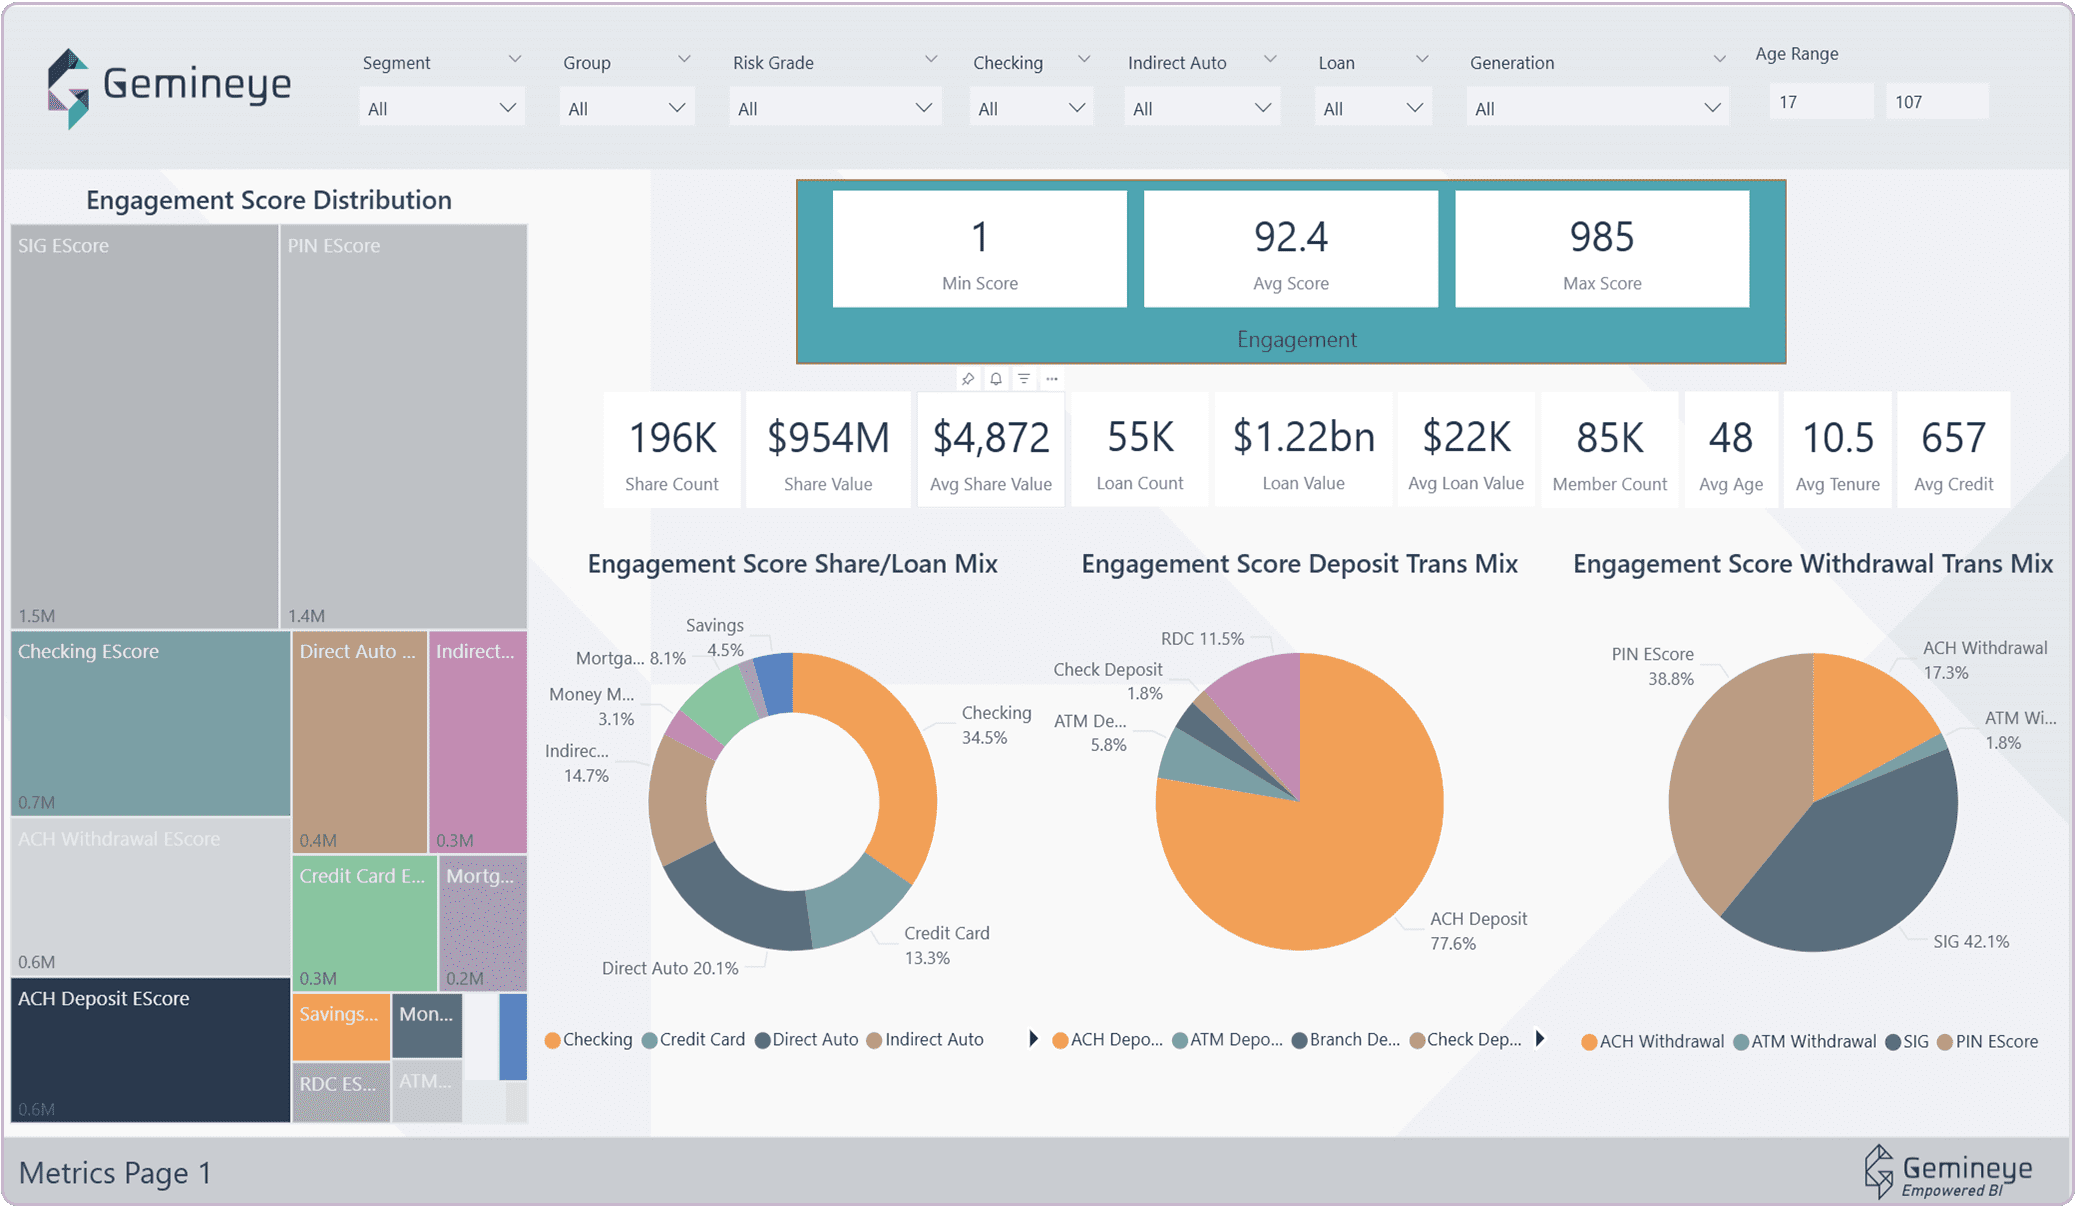Click the Member Count card

point(1609,451)
